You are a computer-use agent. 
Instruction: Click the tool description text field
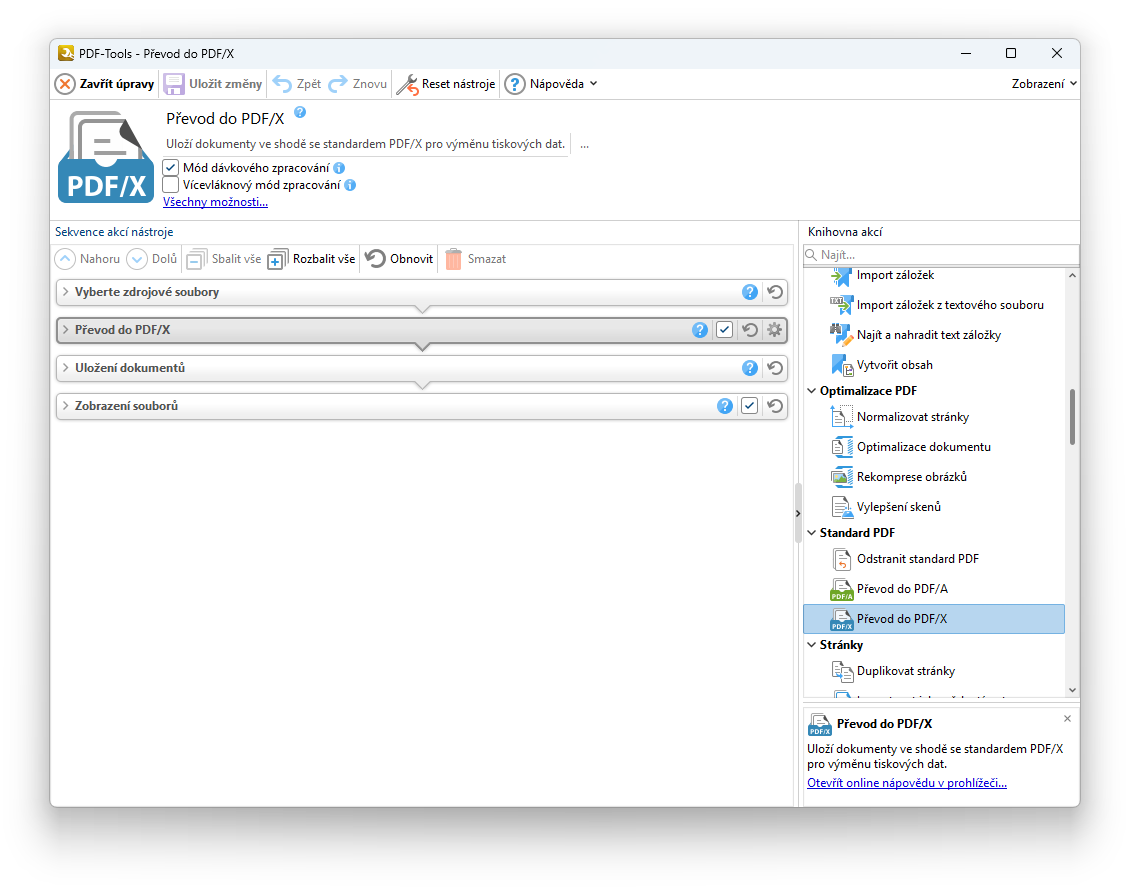pos(367,145)
